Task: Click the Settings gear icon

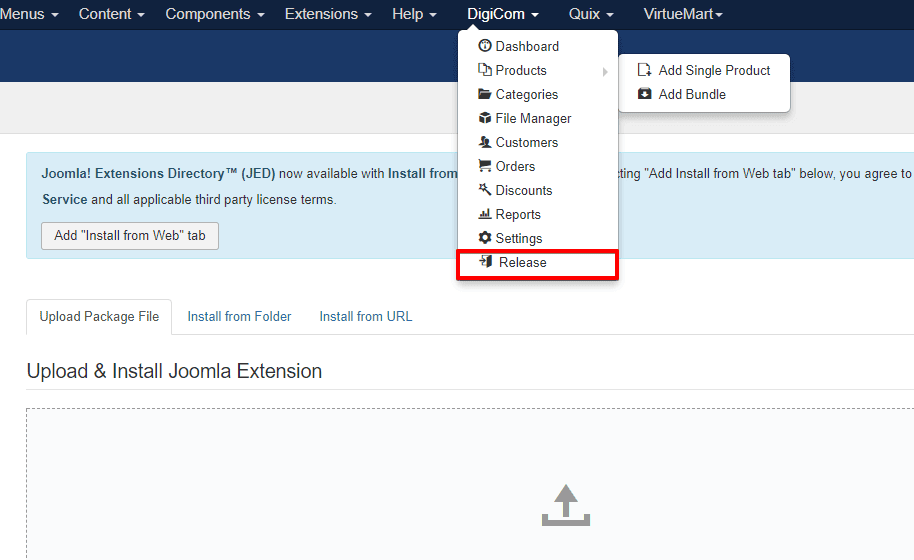Action: tap(485, 238)
